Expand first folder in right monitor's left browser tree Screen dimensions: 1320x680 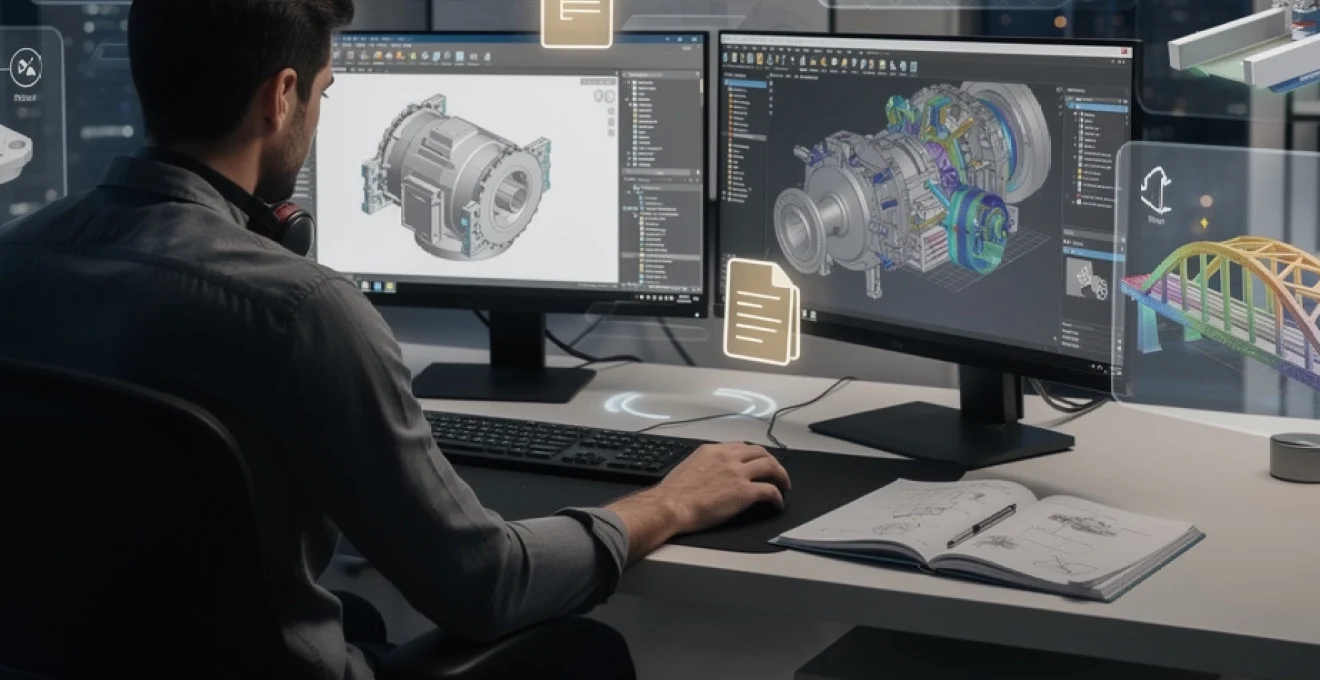coord(731,87)
